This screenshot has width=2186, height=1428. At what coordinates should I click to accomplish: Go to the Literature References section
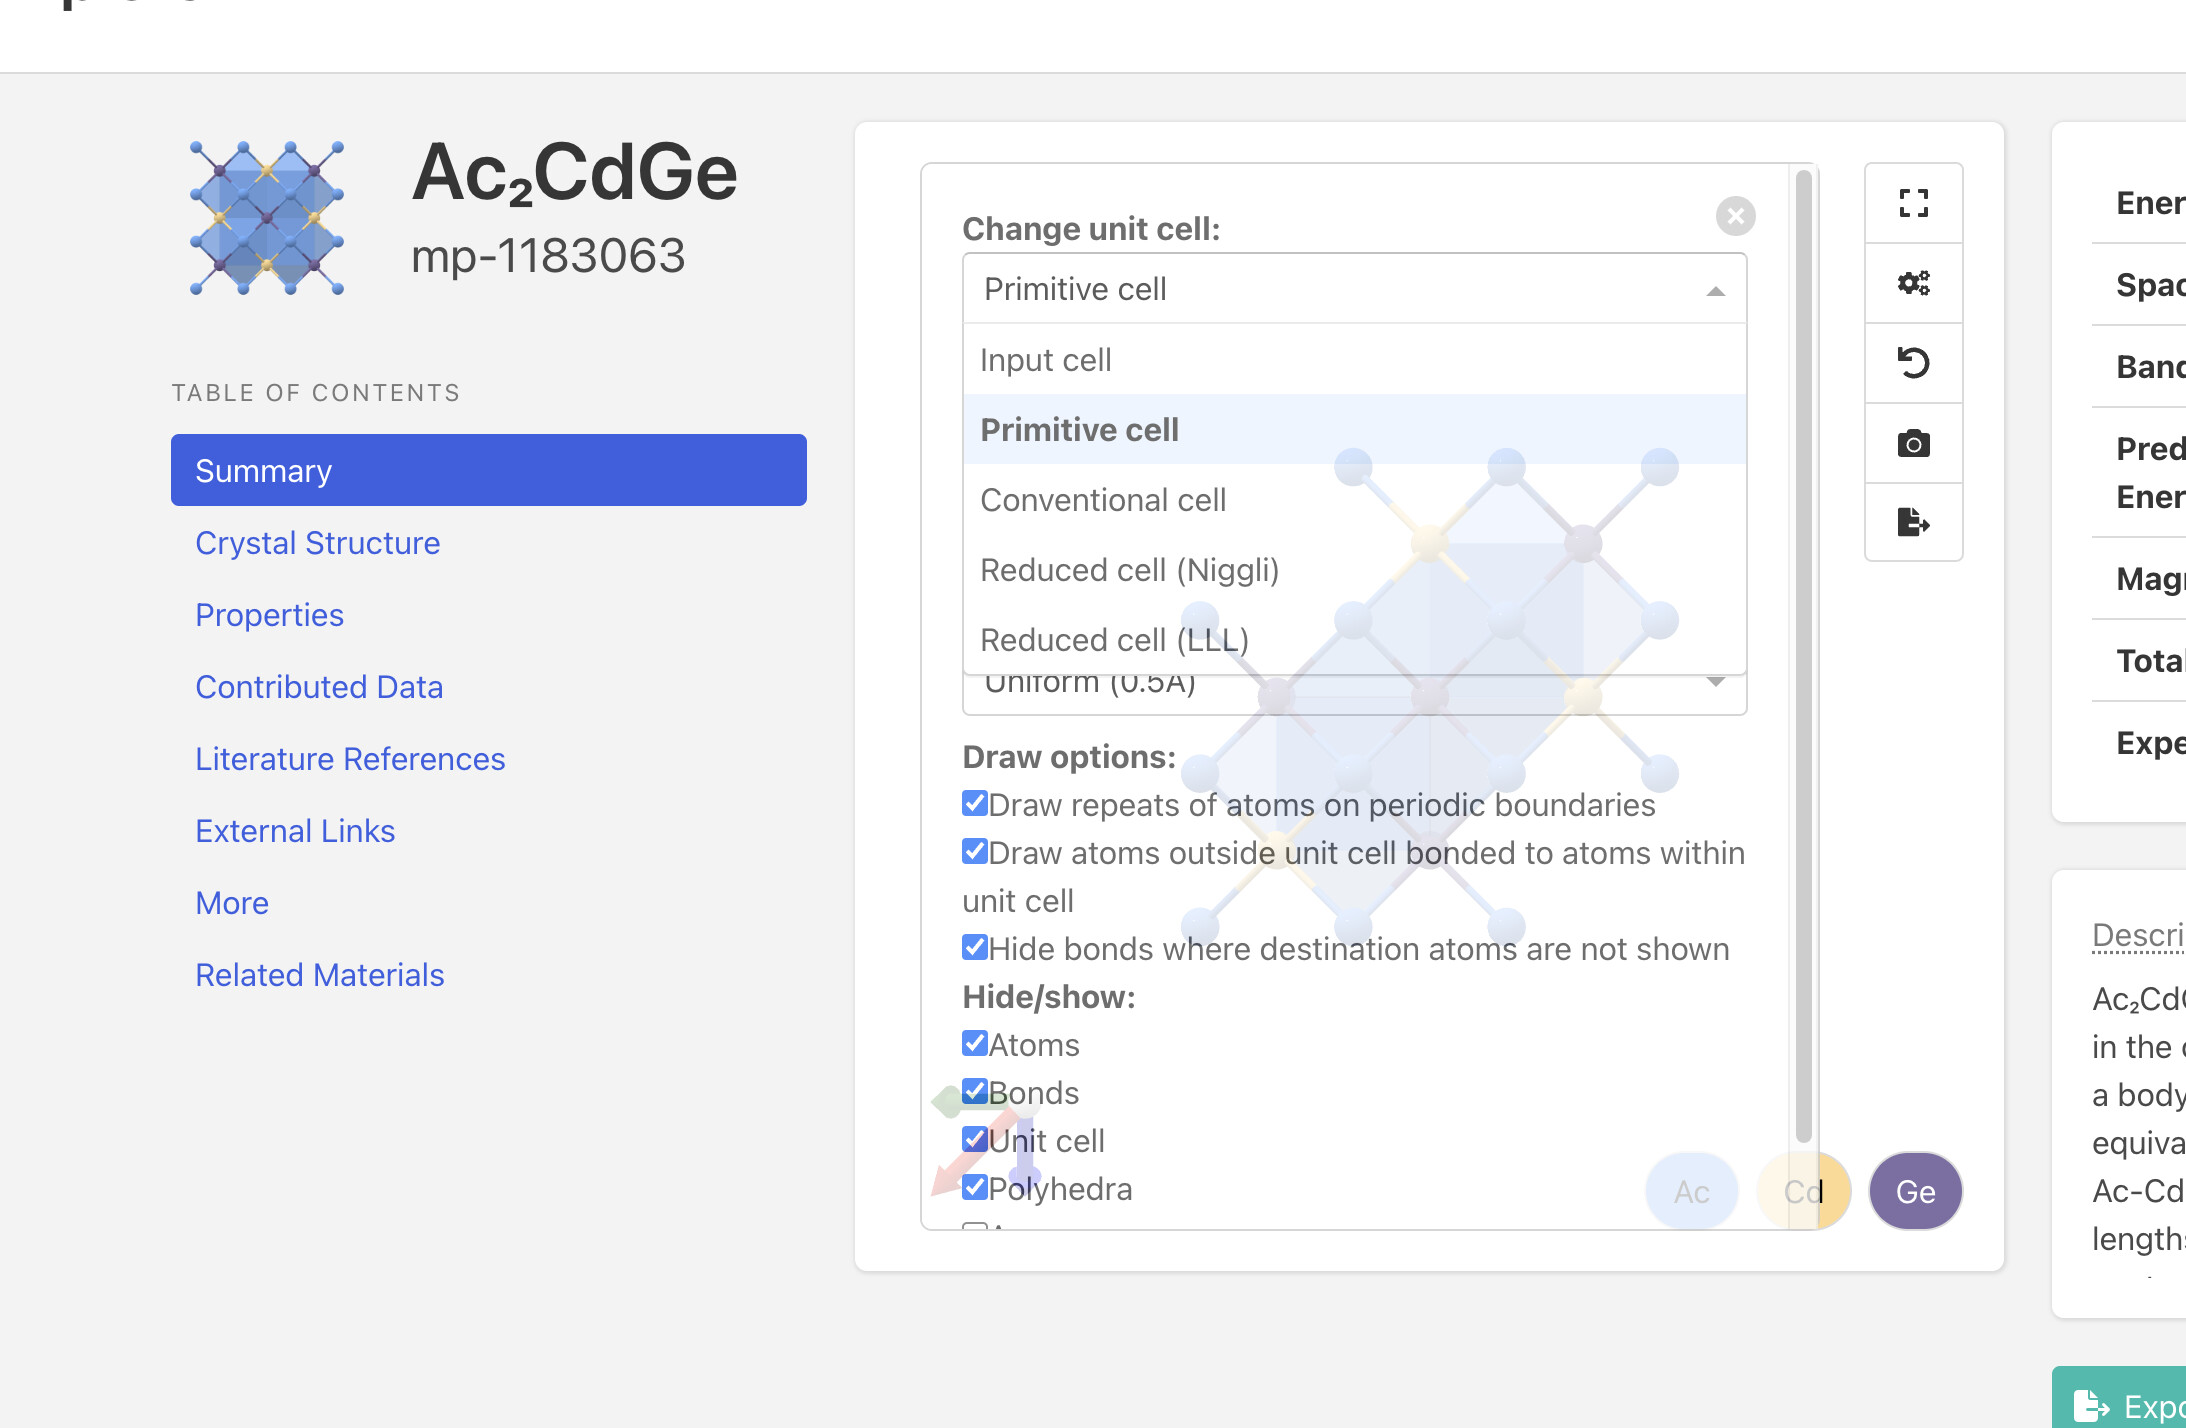pyautogui.click(x=350, y=759)
